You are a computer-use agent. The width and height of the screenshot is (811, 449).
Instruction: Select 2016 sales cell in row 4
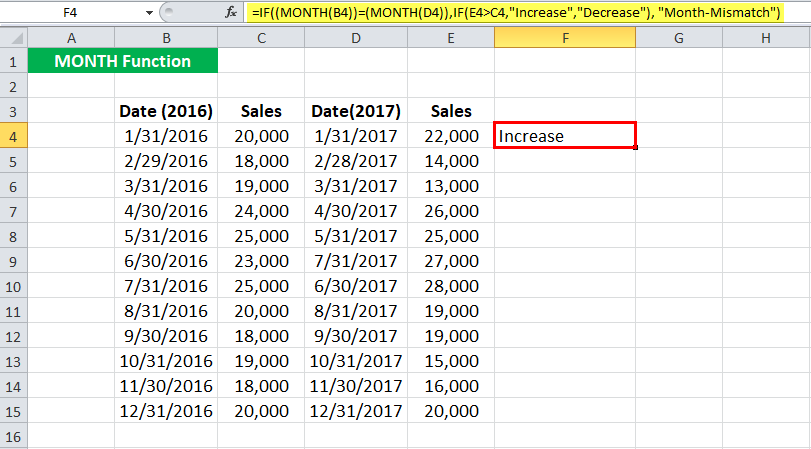tap(261, 136)
